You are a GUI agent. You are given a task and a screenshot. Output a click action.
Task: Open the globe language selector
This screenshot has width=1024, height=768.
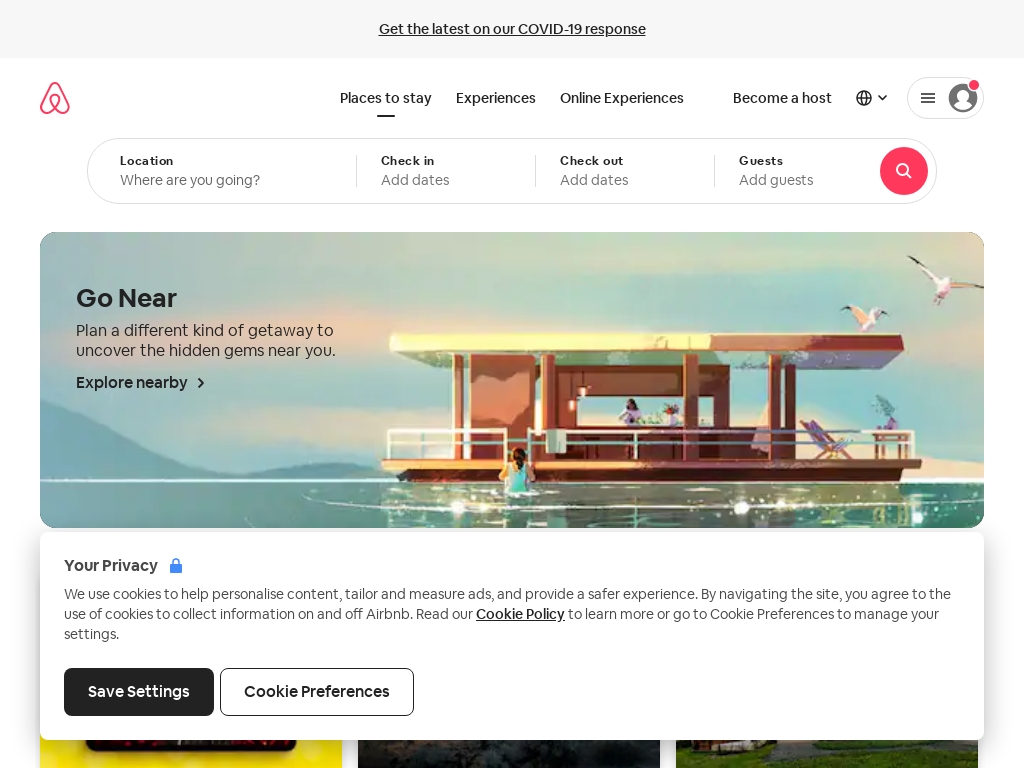(863, 98)
